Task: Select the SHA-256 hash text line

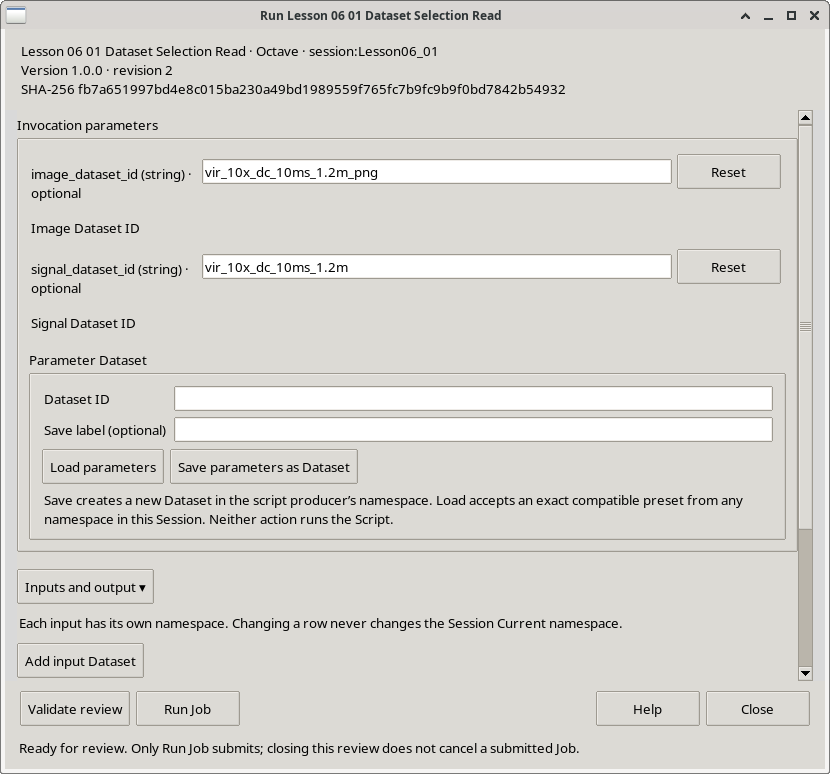Action: [x=293, y=89]
